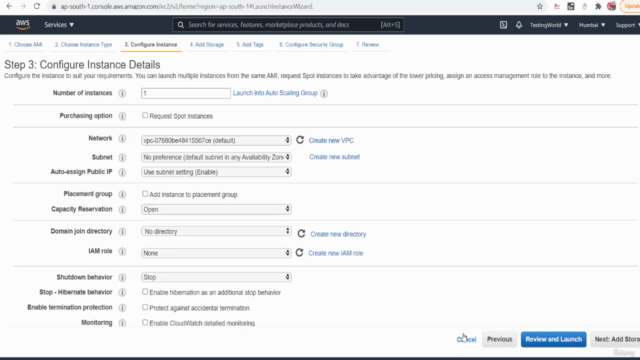The width and height of the screenshot is (640, 360).
Task: Click the Number of instances field
Action: (186, 93)
